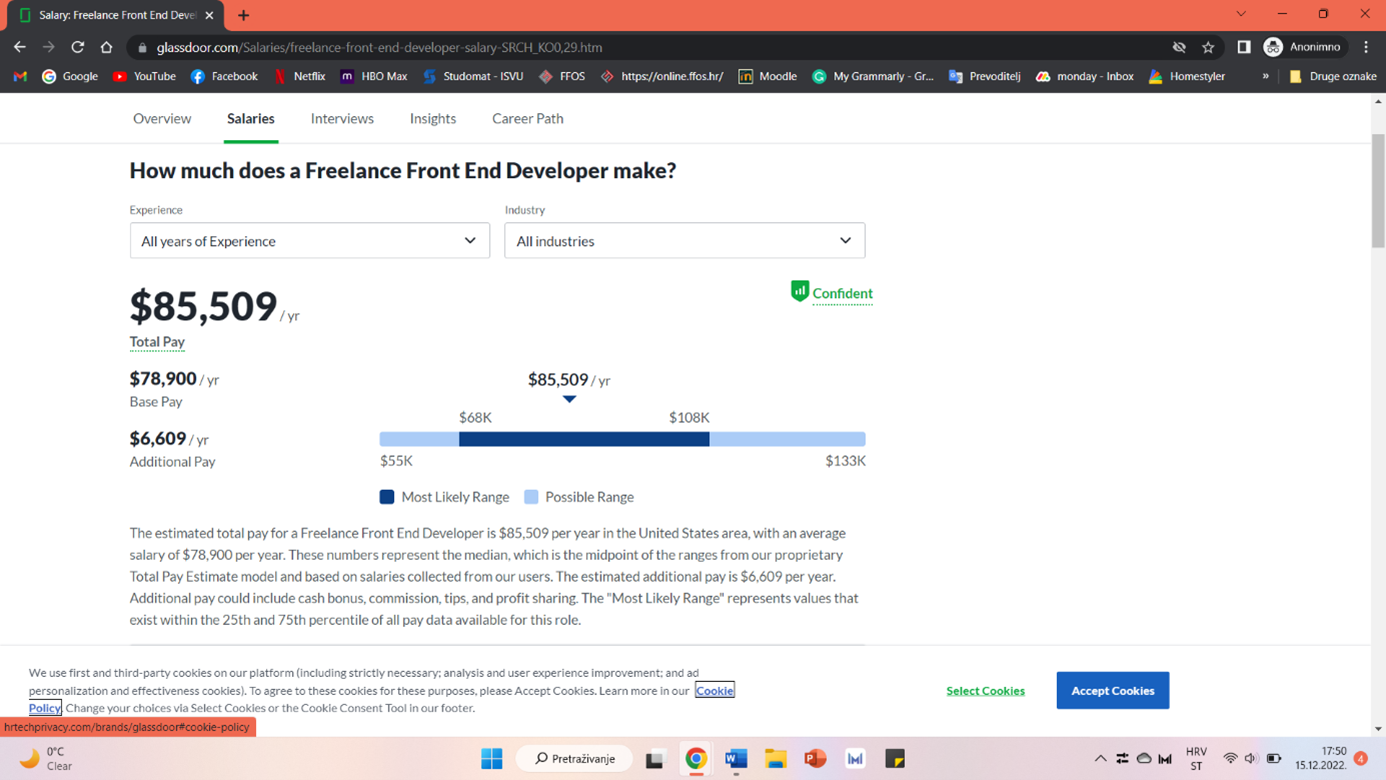Open the Task View taskbar icon
Screen dimensions: 1386x780
655,759
